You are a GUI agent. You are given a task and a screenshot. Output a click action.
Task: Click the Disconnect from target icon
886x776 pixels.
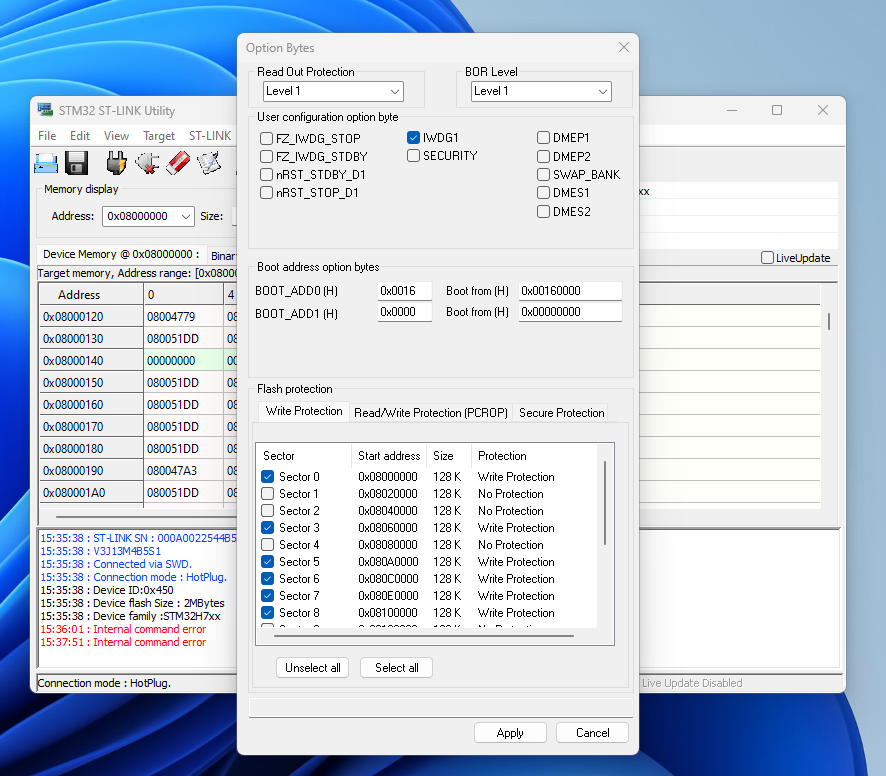(147, 161)
